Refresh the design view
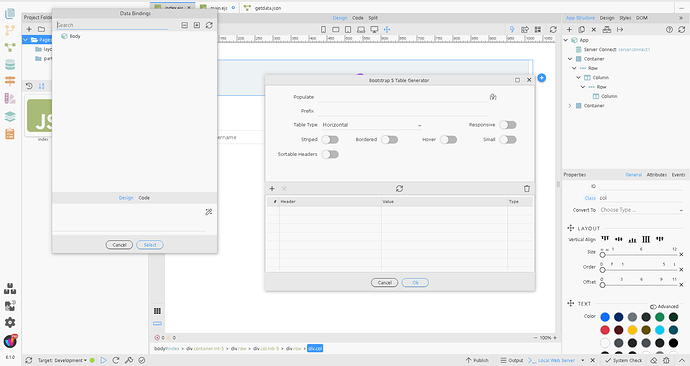 point(553,29)
